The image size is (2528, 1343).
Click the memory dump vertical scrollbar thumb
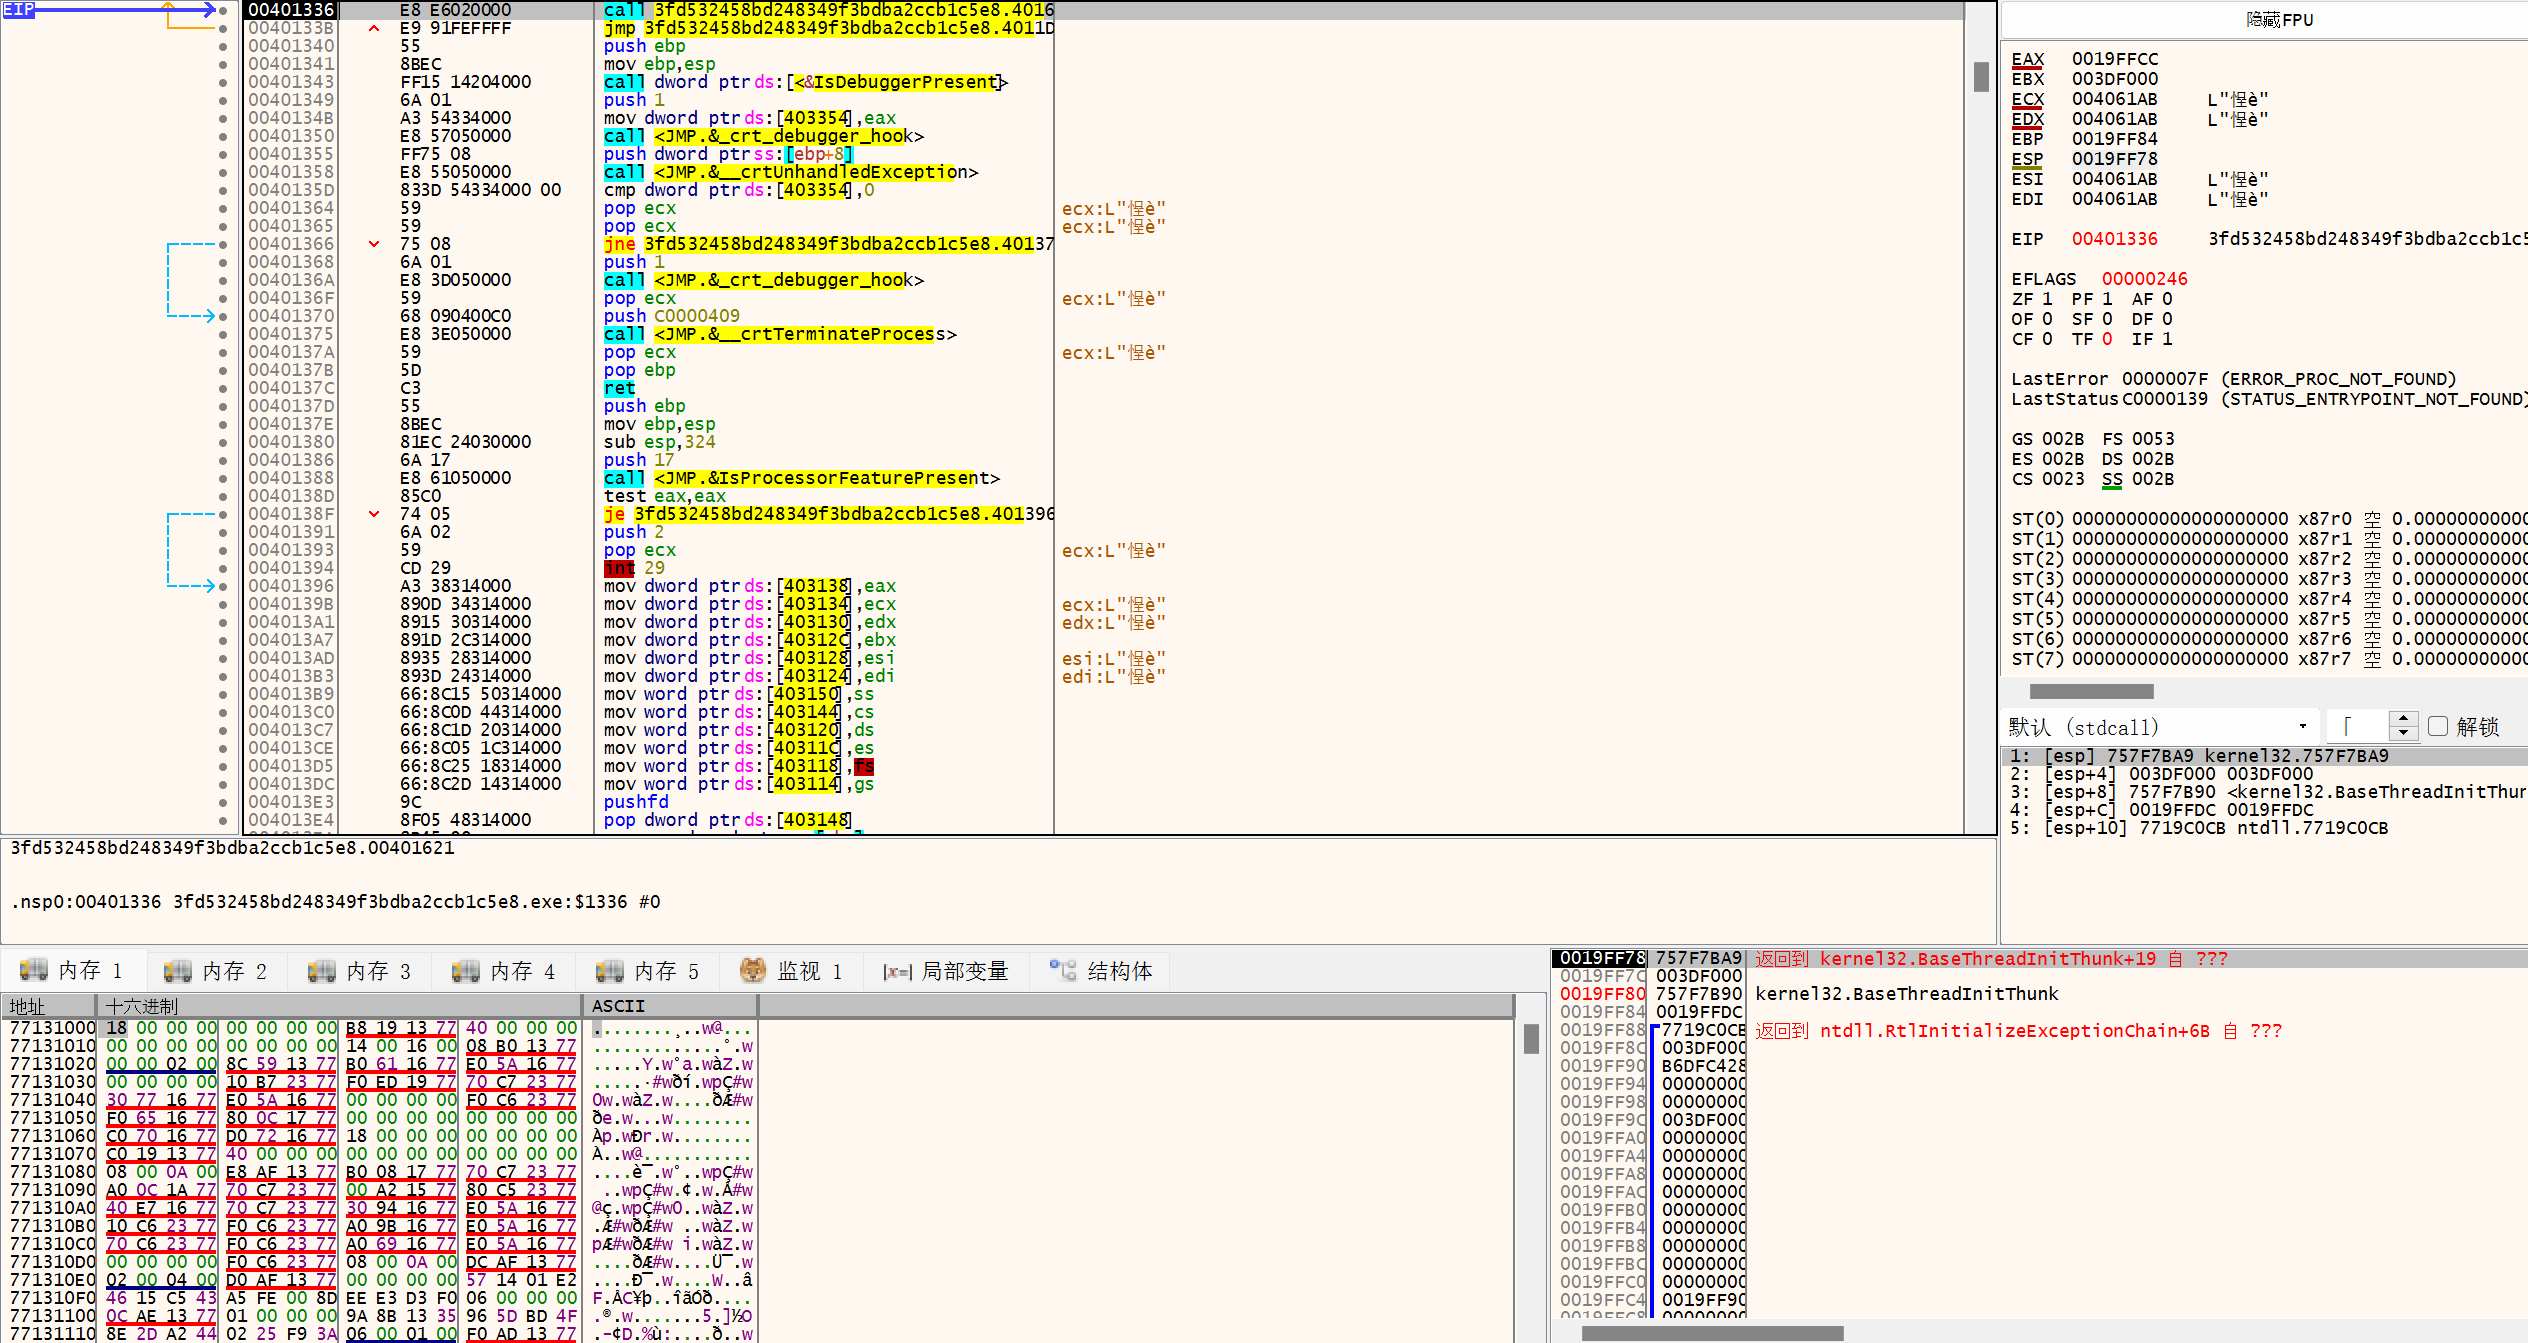click(1530, 1039)
